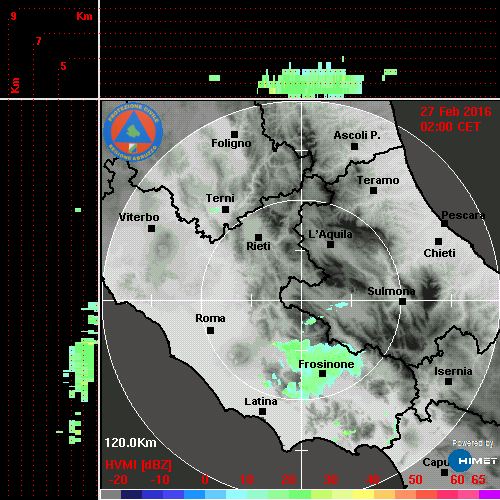500x500 pixels.
Task: Click the magenta swatch at the color bar's right end
Action: pyautogui.click(x=489, y=494)
